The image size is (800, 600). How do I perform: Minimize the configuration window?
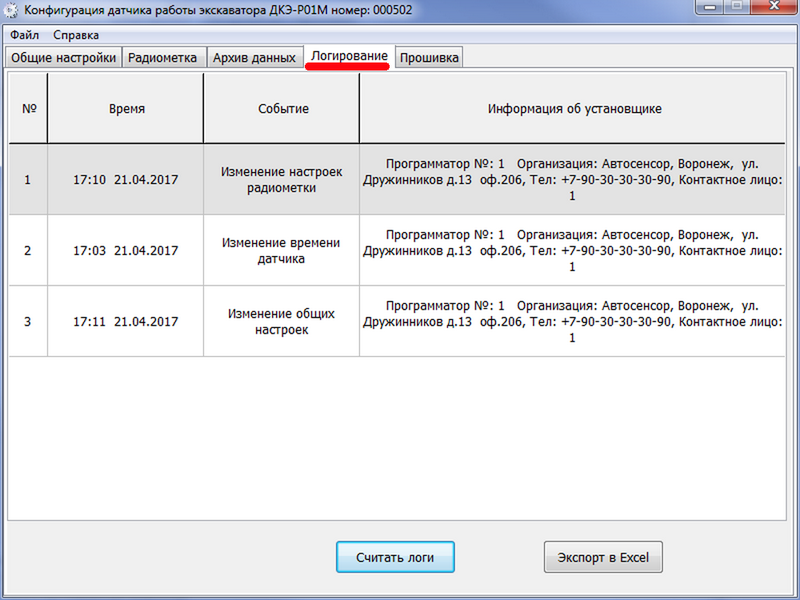click(x=711, y=7)
